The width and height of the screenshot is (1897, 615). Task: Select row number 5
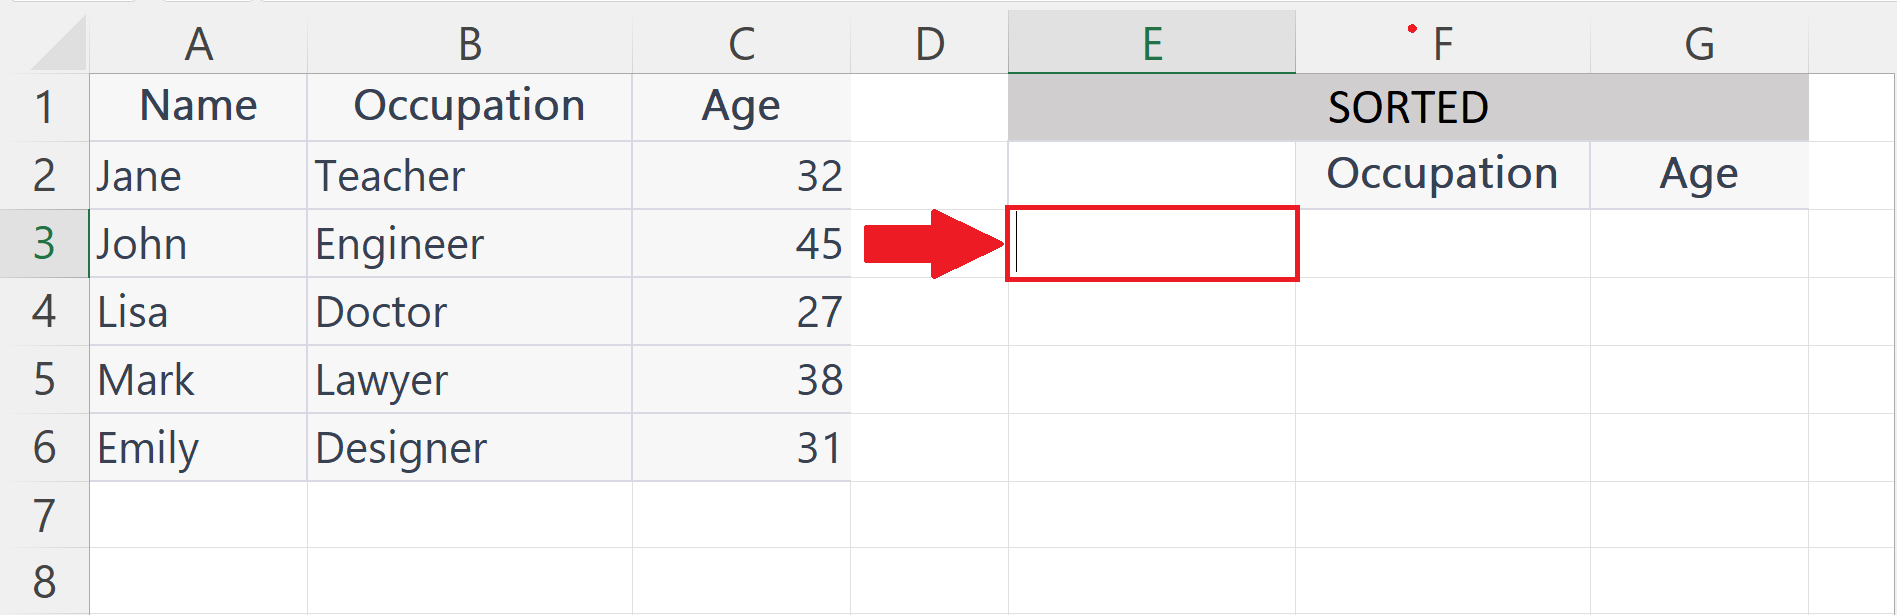(45, 380)
